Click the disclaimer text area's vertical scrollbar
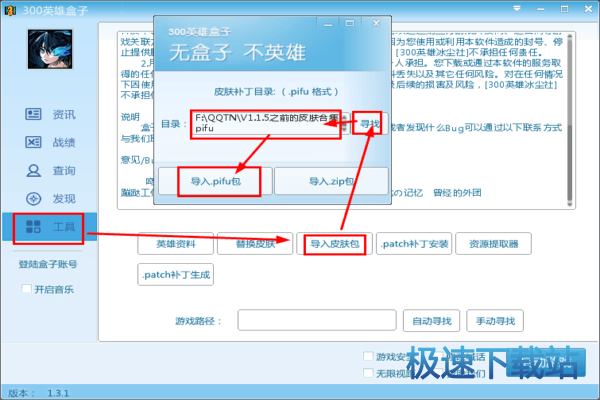This screenshot has height=400, width=600. tap(569, 121)
